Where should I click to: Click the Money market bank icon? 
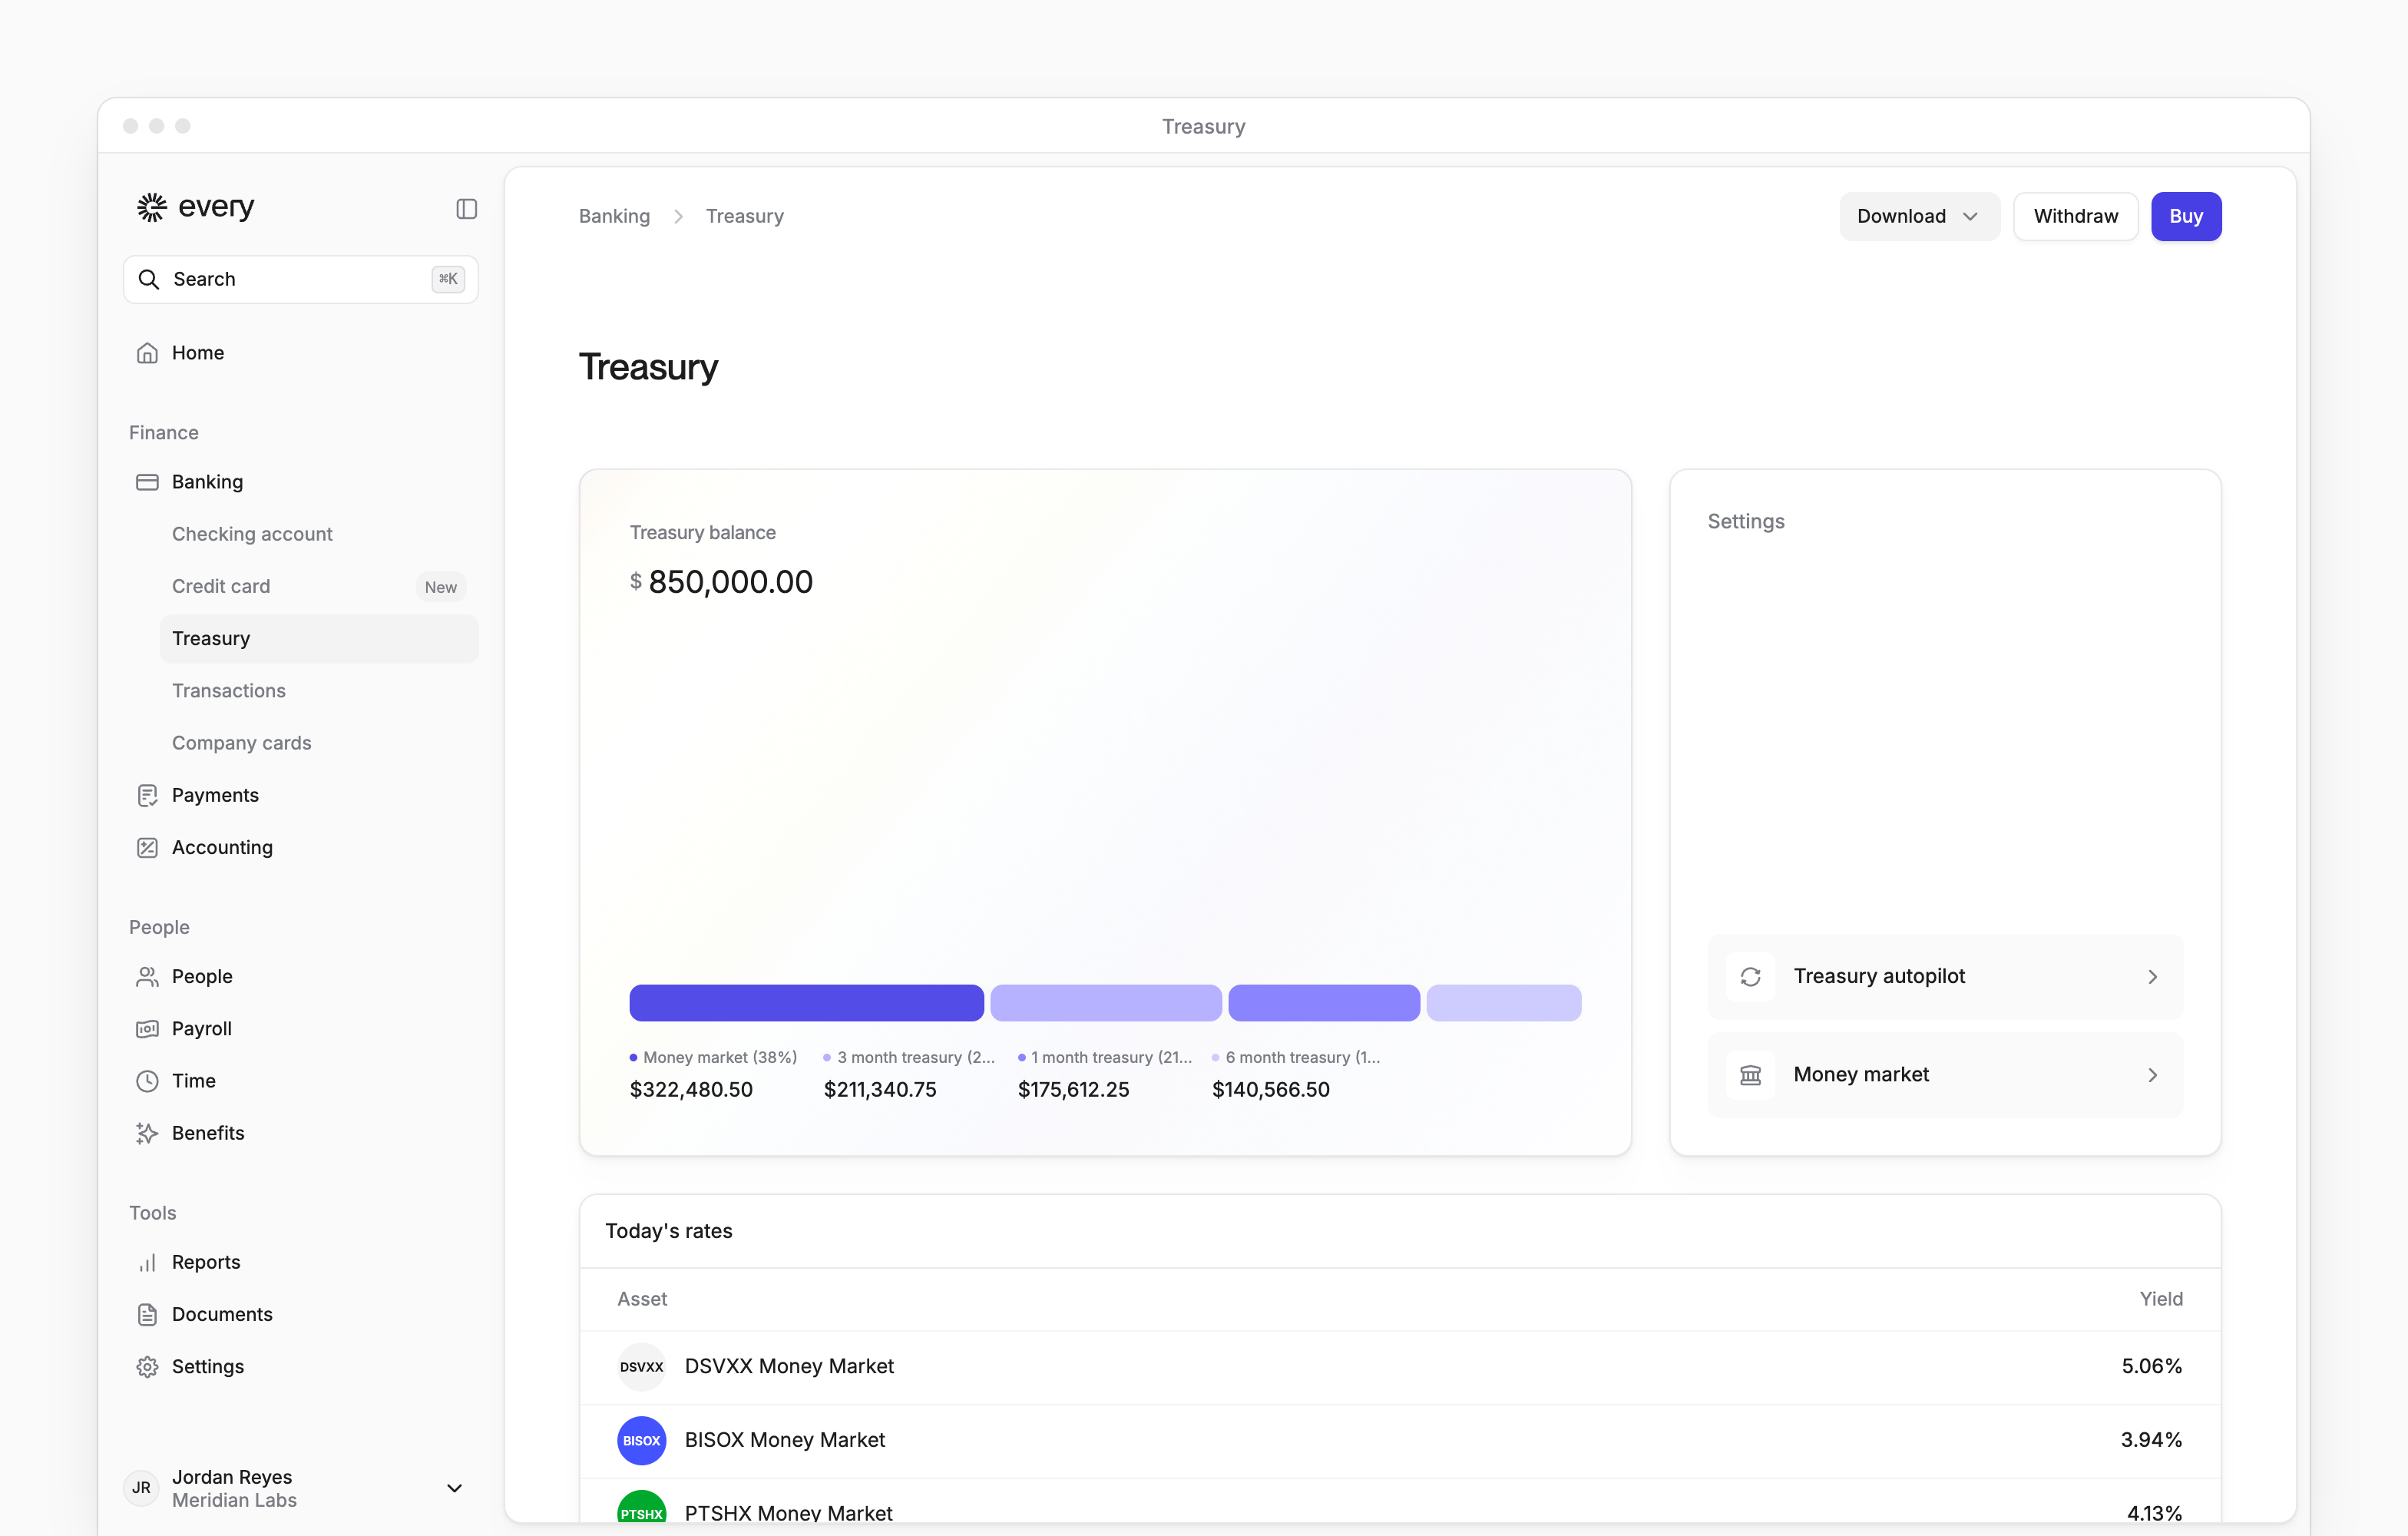tap(1750, 1075)
